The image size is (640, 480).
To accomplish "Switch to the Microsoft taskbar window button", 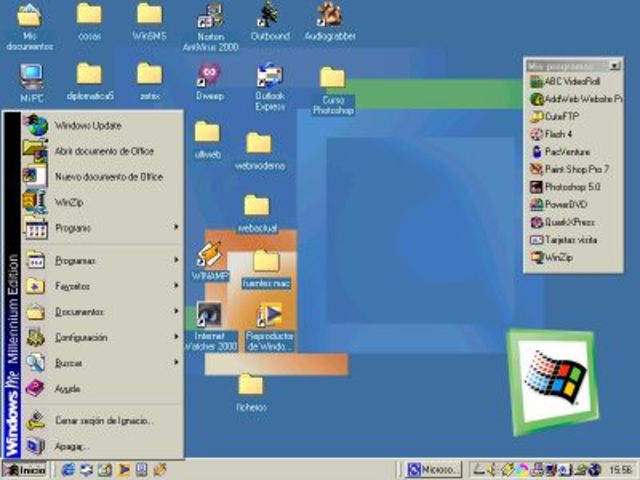I will pos(433,470).
